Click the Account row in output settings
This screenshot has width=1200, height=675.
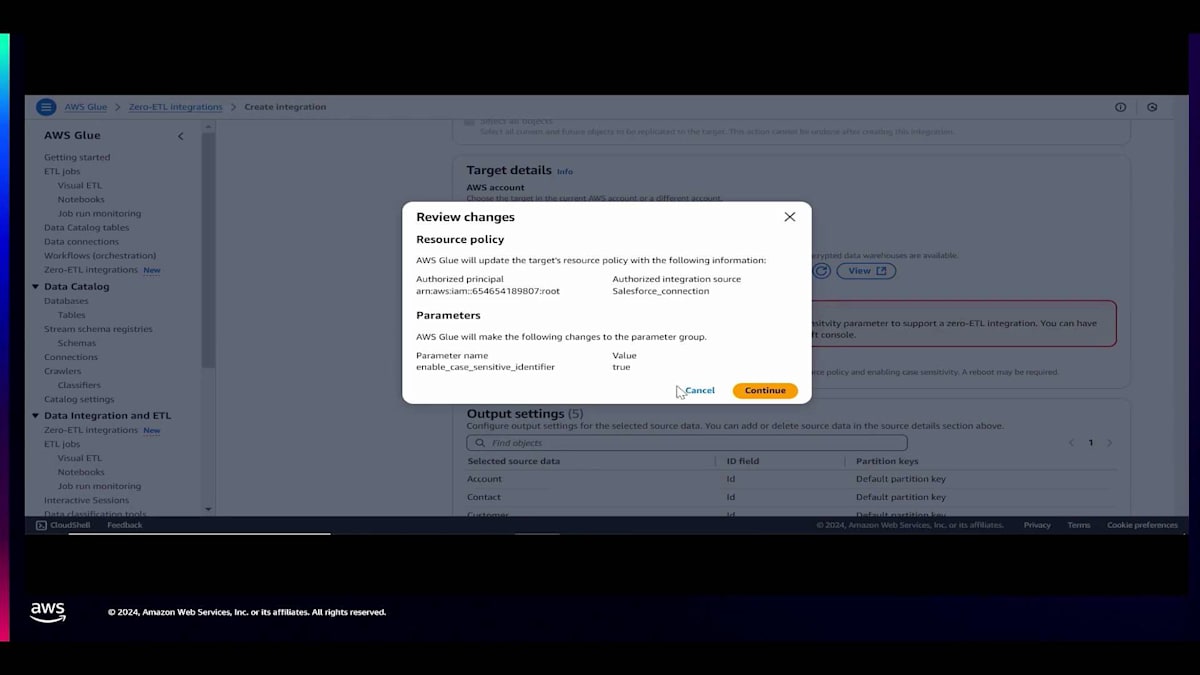(791, 479)
